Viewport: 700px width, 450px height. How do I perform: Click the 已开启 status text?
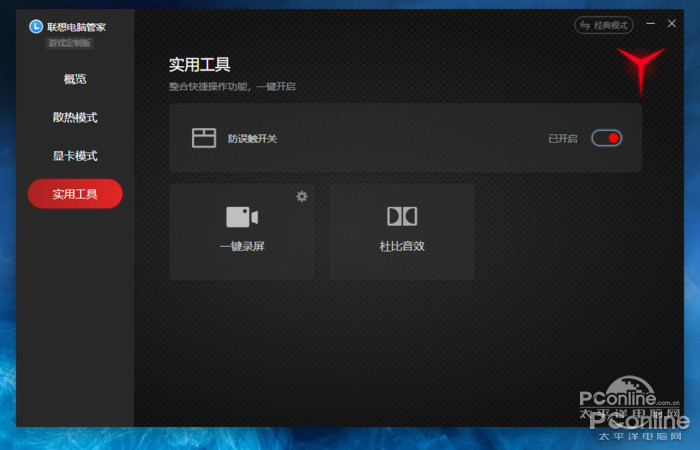pos(562,139)
